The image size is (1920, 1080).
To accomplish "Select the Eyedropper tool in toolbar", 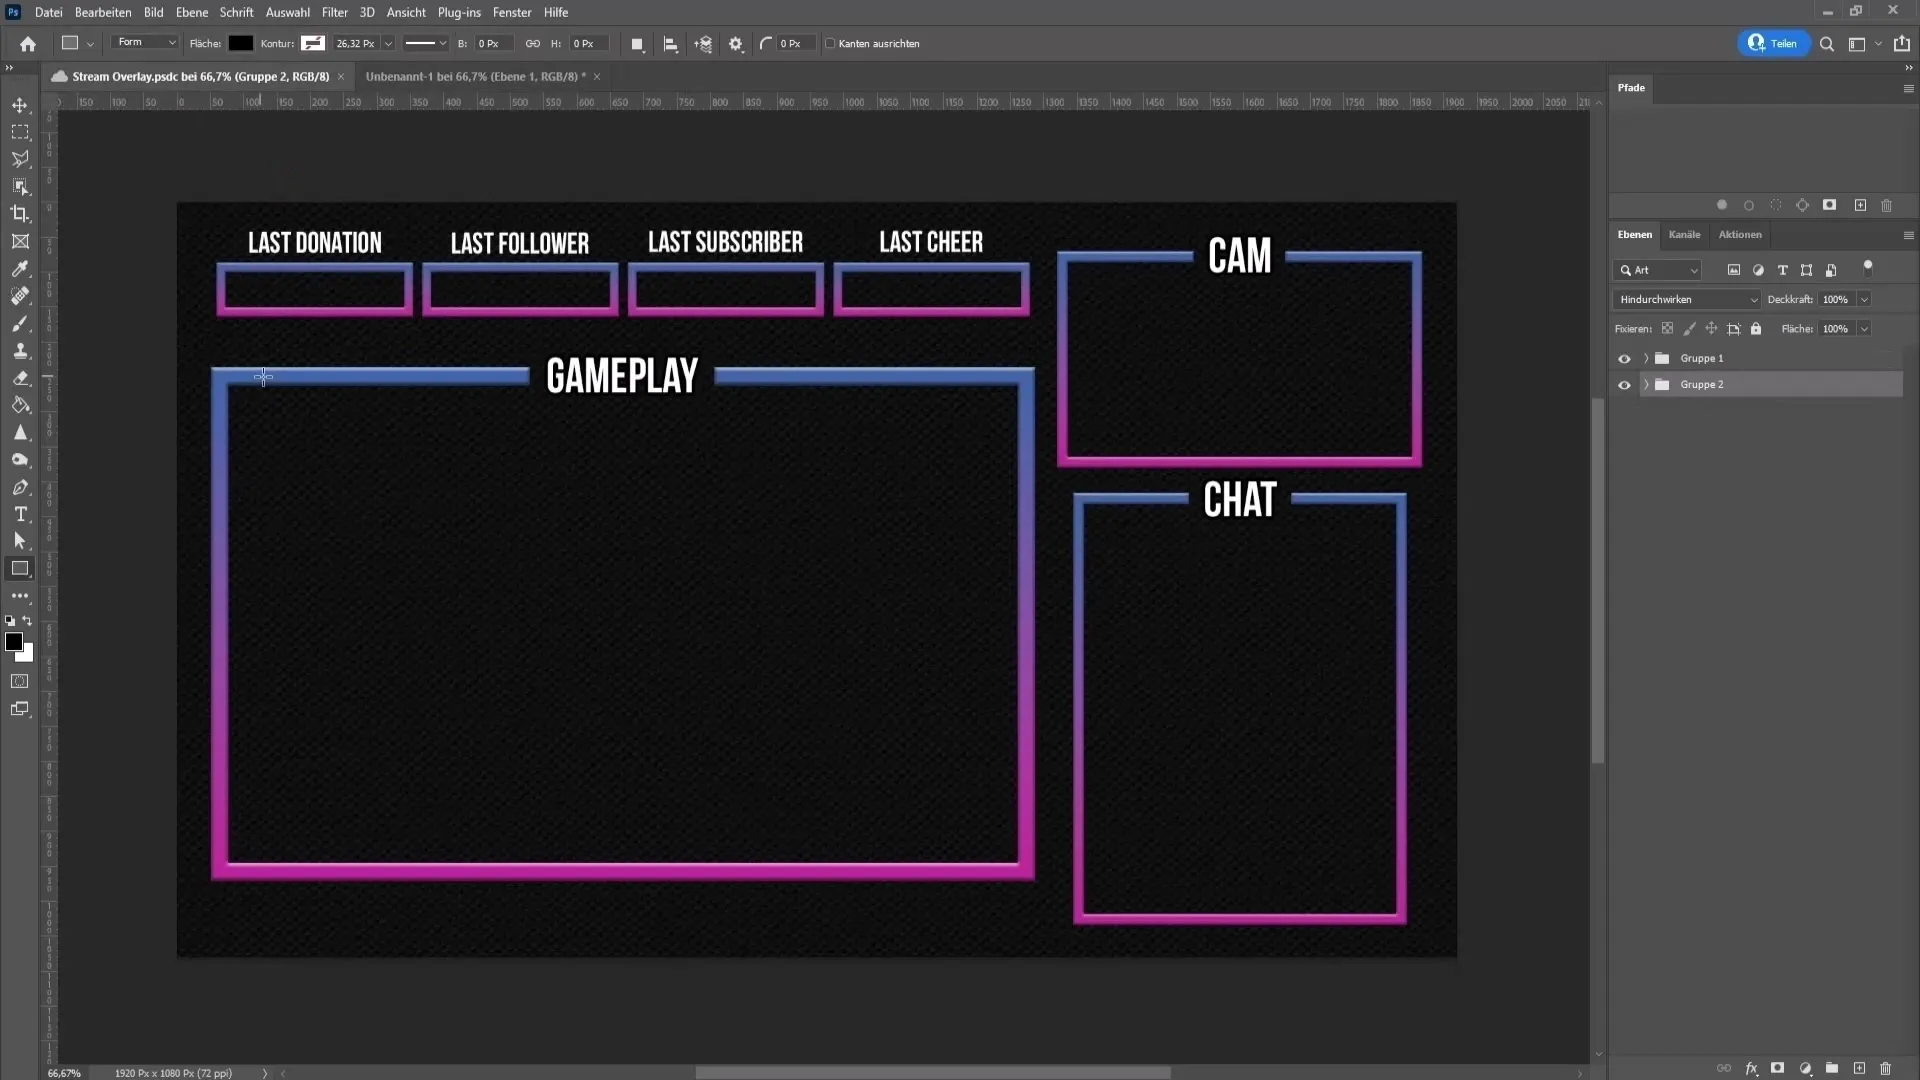I will 20,269.
